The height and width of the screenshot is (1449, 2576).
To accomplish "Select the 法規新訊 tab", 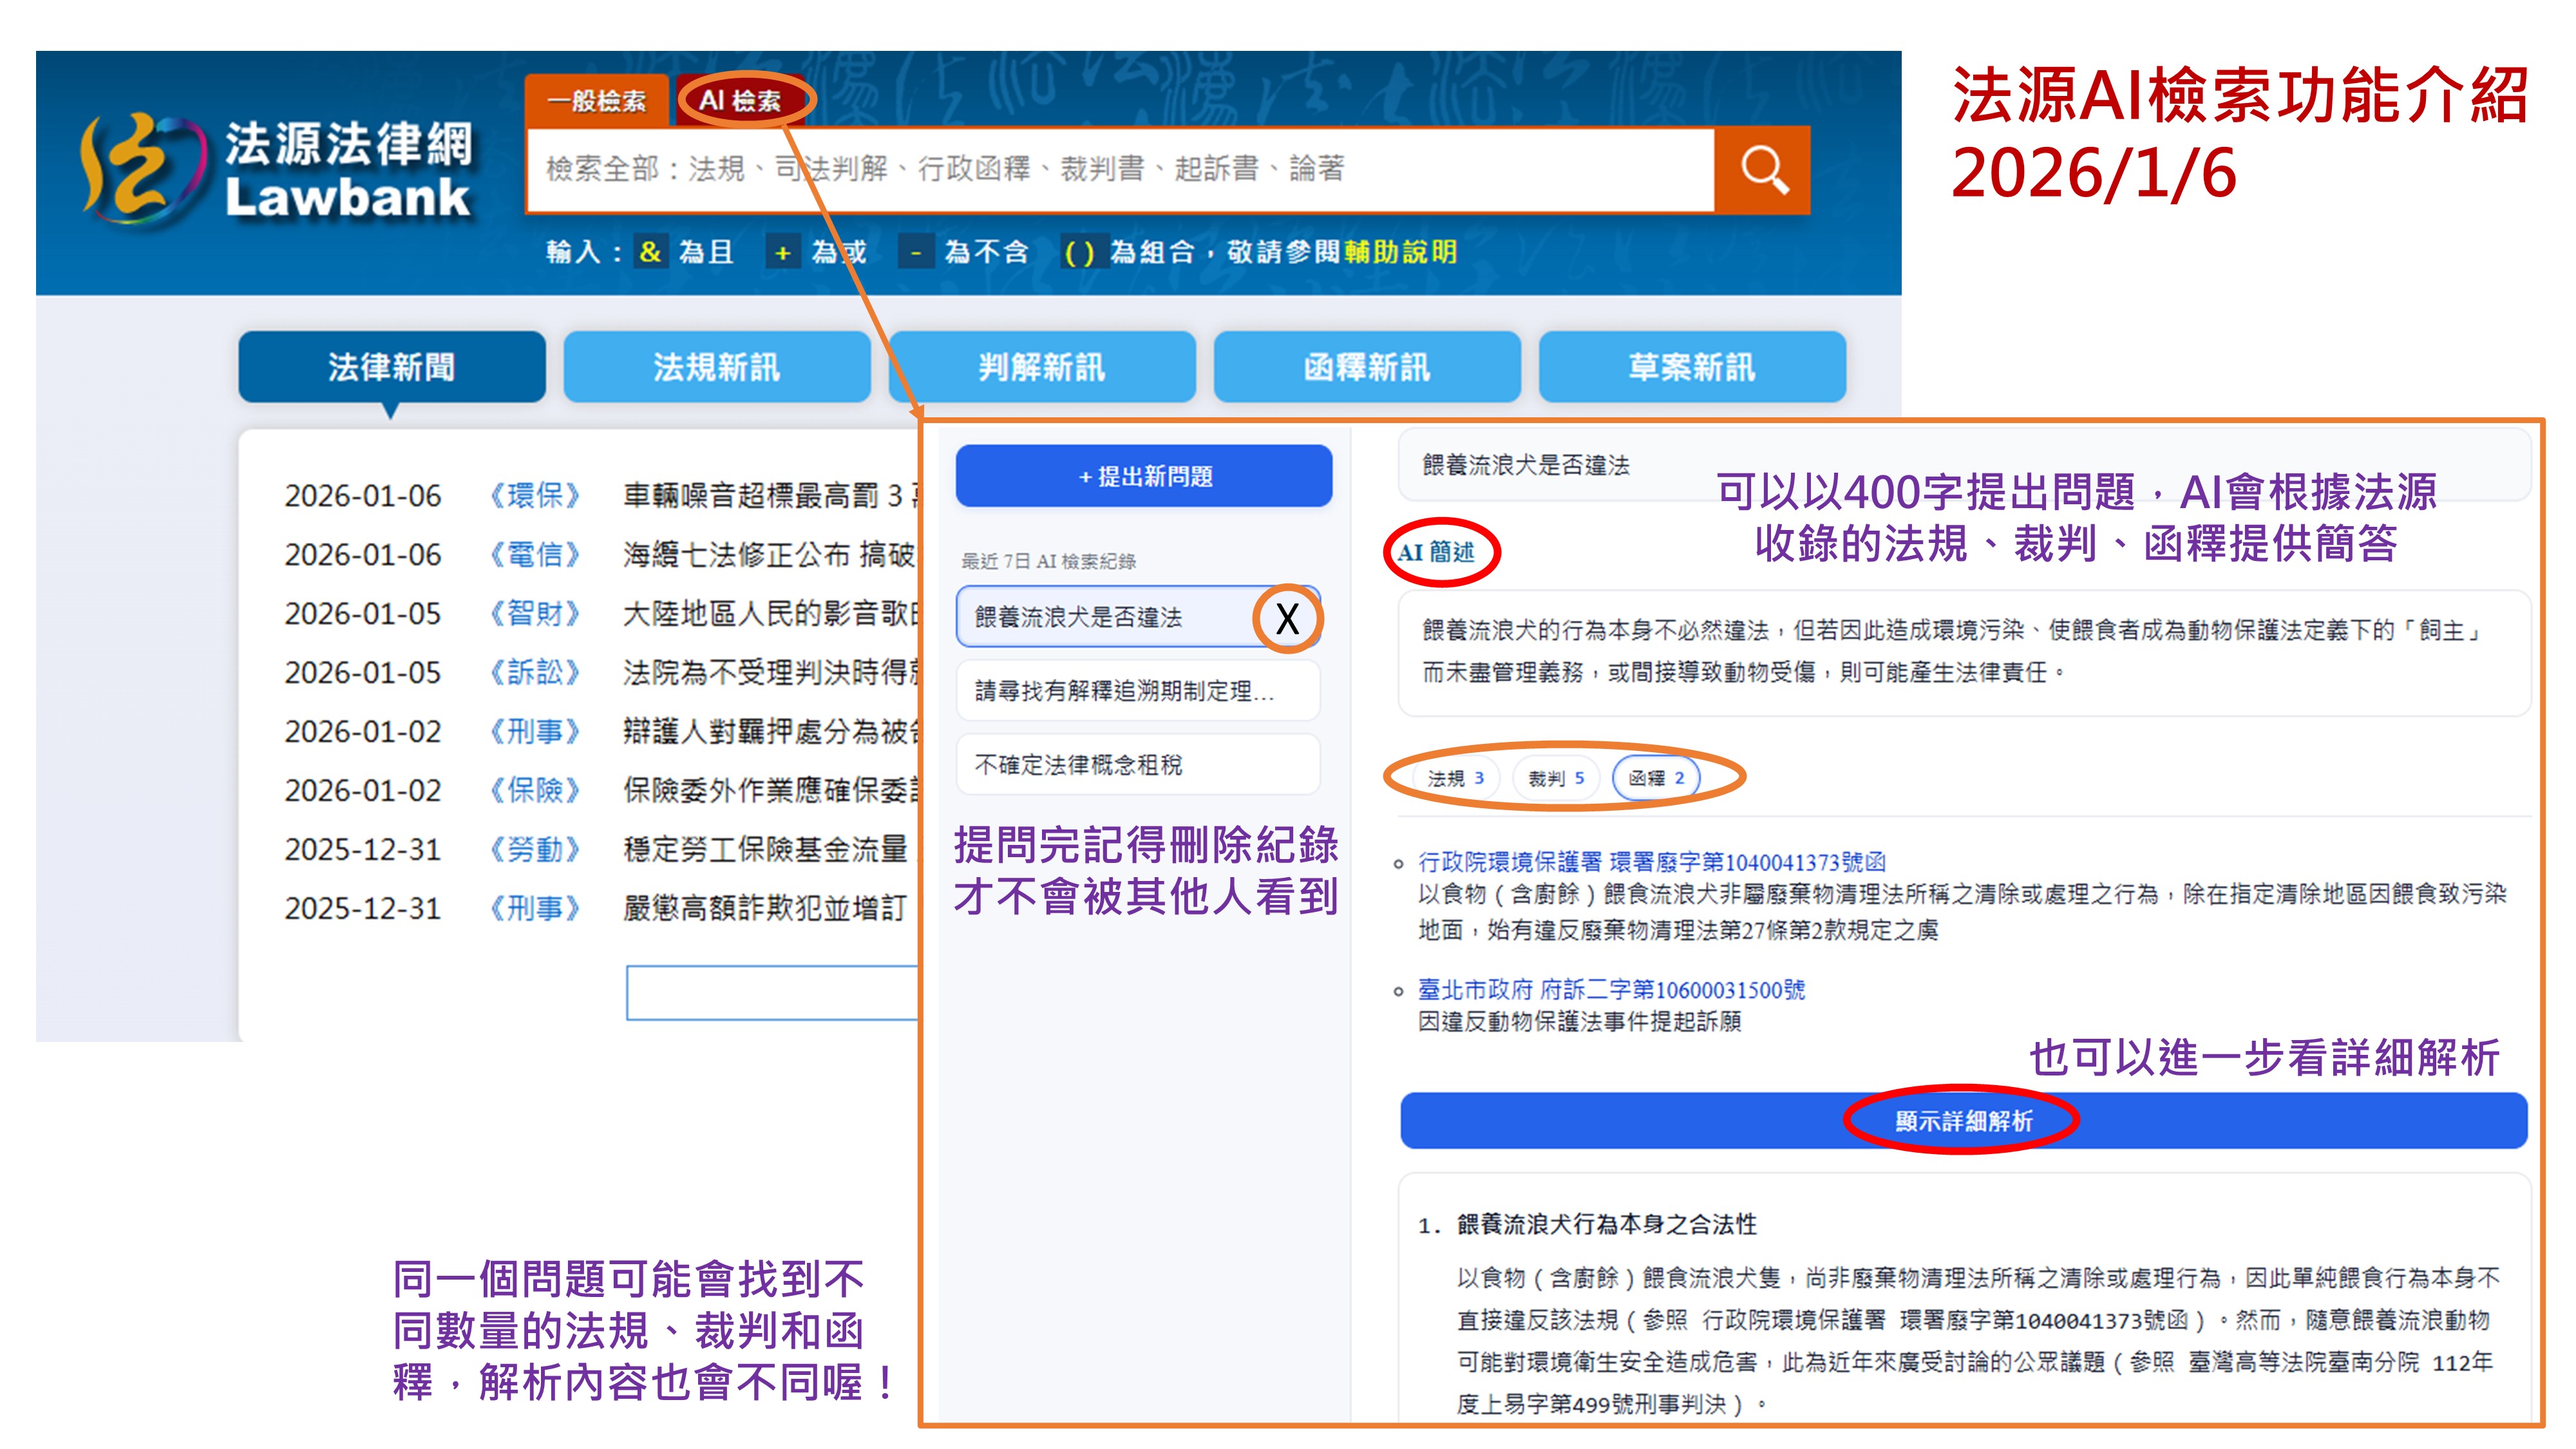I will (716, 367).
